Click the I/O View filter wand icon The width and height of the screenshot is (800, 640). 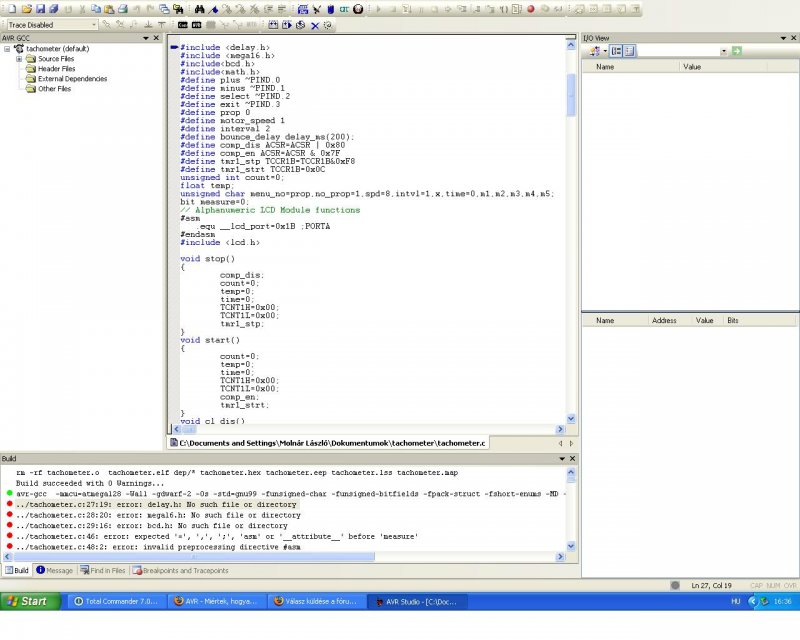click(x=595, y=51)
